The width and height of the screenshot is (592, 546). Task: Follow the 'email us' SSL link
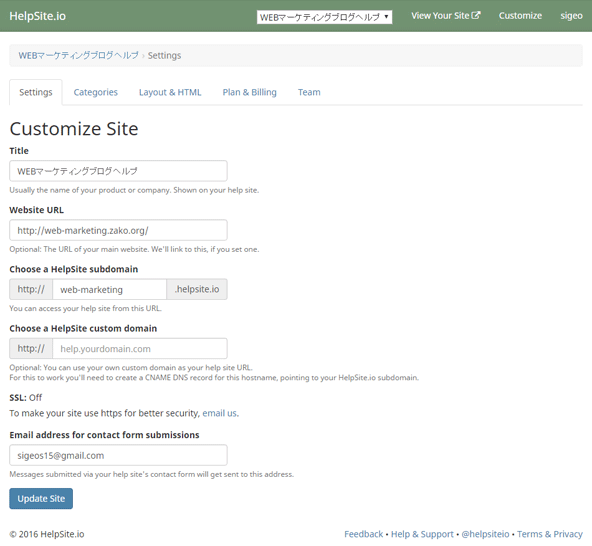pos(220,413)
